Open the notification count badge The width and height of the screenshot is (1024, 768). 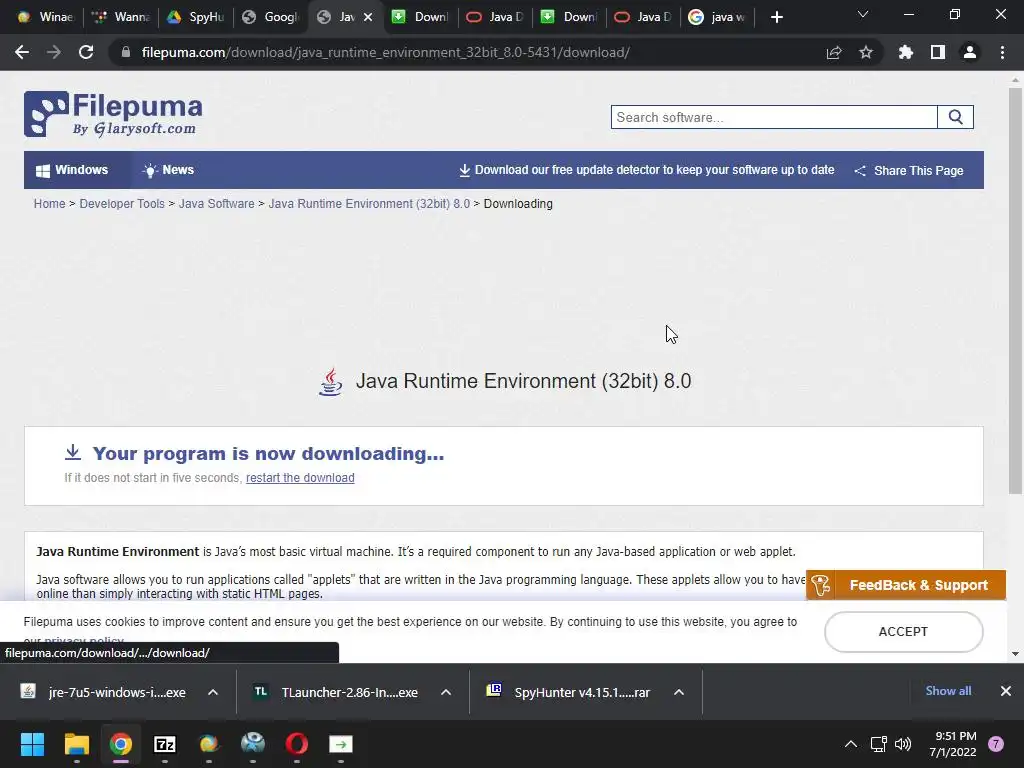(996, 744)
